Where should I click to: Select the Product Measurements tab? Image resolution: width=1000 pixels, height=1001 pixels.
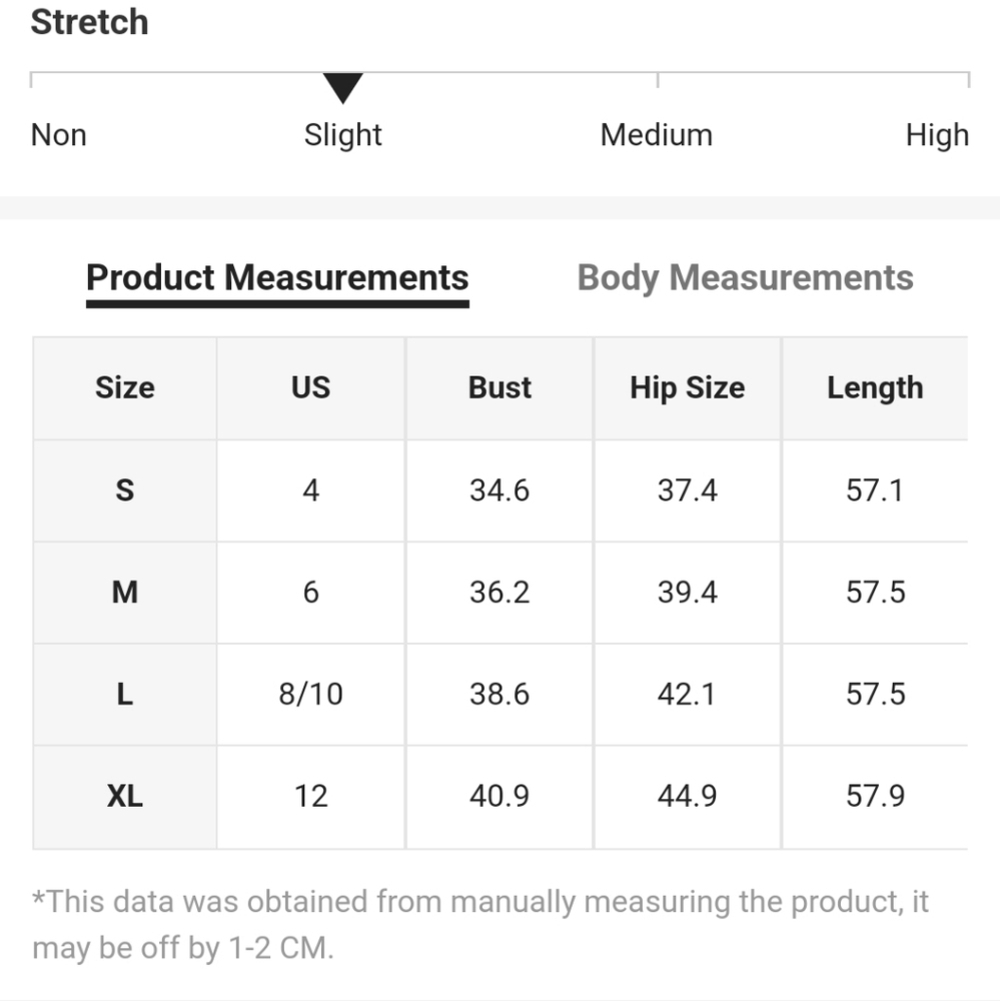278,278
